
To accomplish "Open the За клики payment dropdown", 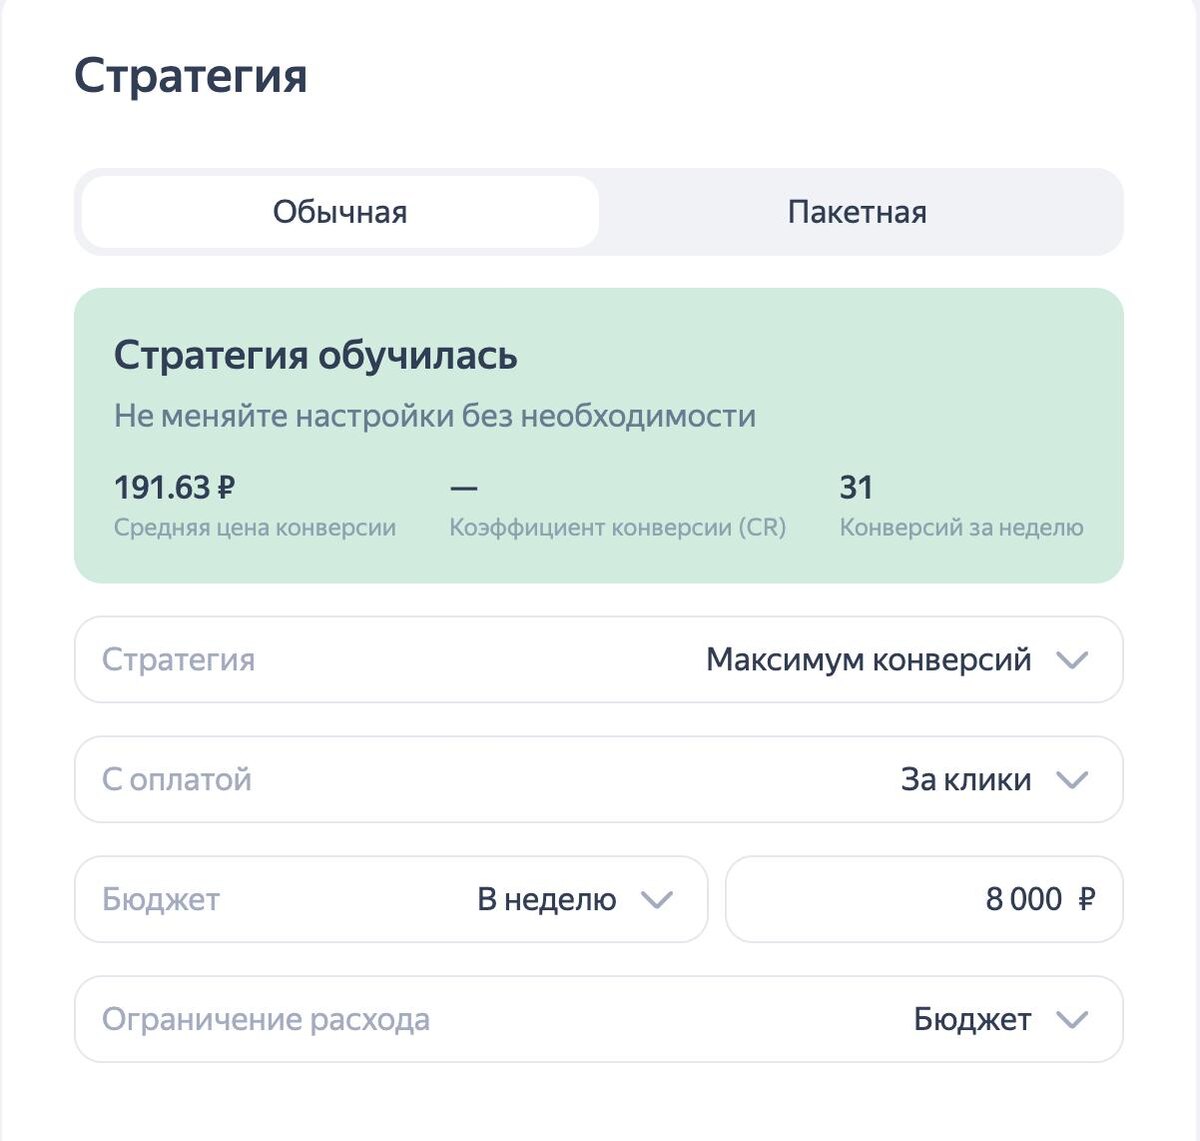I will pos(965,780).
